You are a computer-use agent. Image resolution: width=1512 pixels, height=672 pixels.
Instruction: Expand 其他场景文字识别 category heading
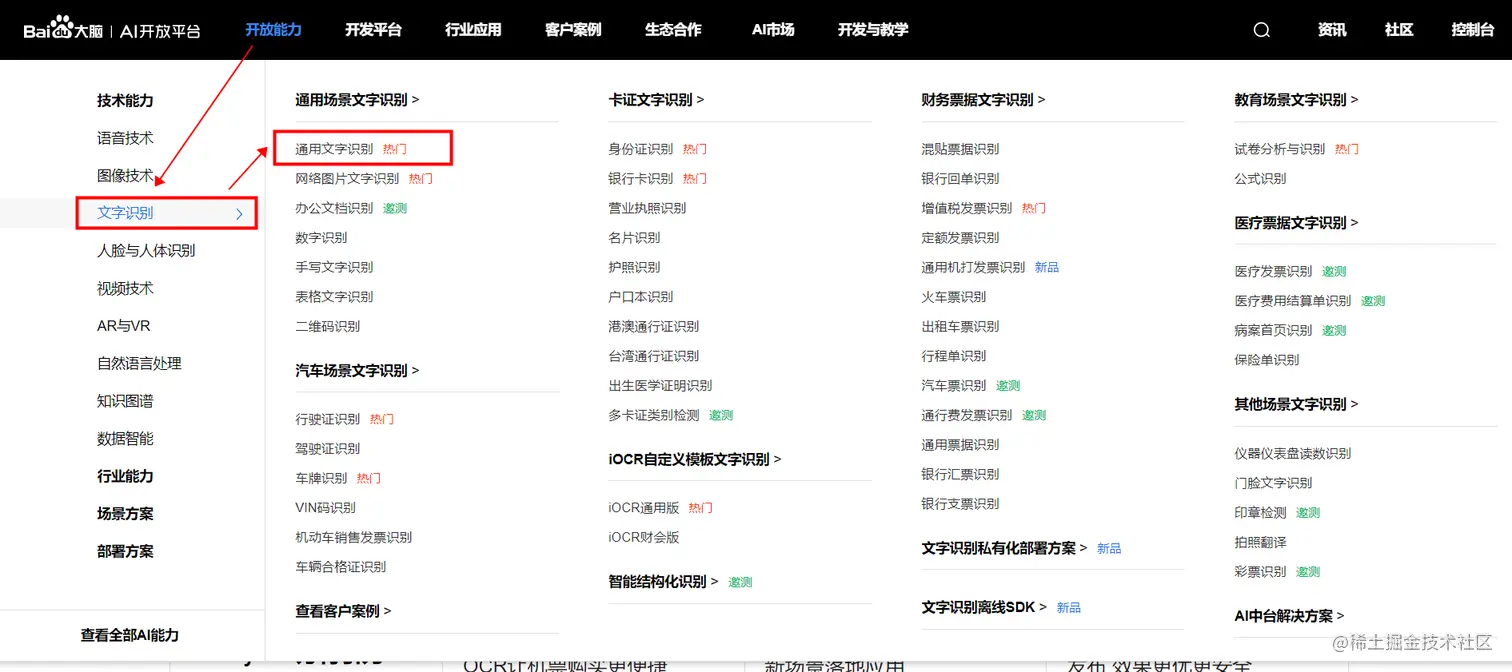1296,404
